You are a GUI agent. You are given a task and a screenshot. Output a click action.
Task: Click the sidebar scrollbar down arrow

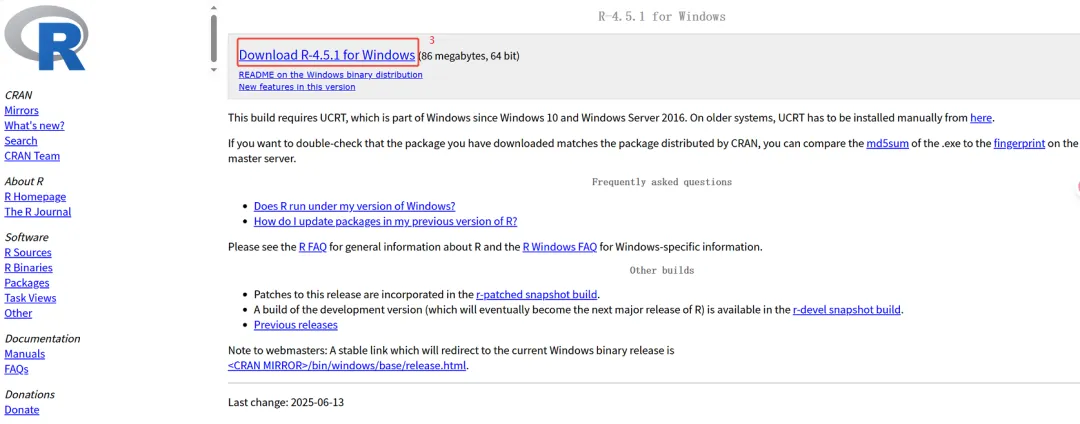(214, 70)
